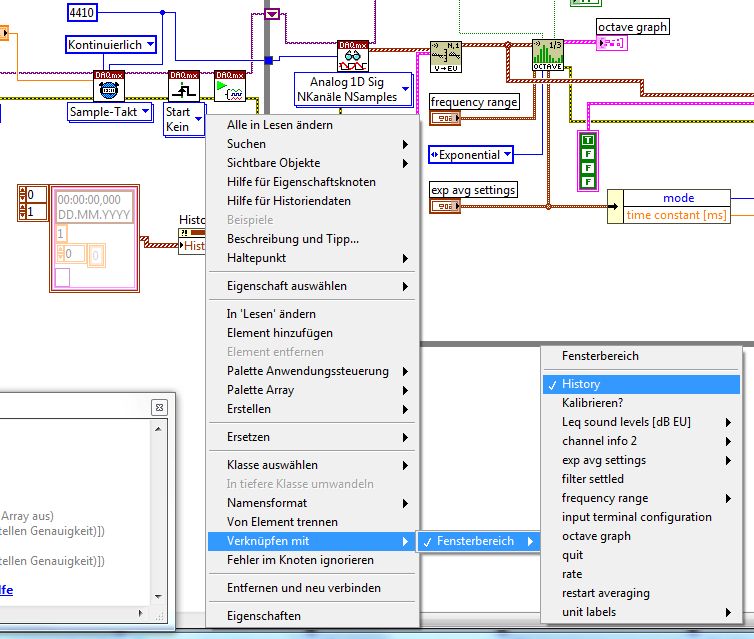Click scroll-up arrow in help window
Screen dimensions: 754x639
[158, 429]
